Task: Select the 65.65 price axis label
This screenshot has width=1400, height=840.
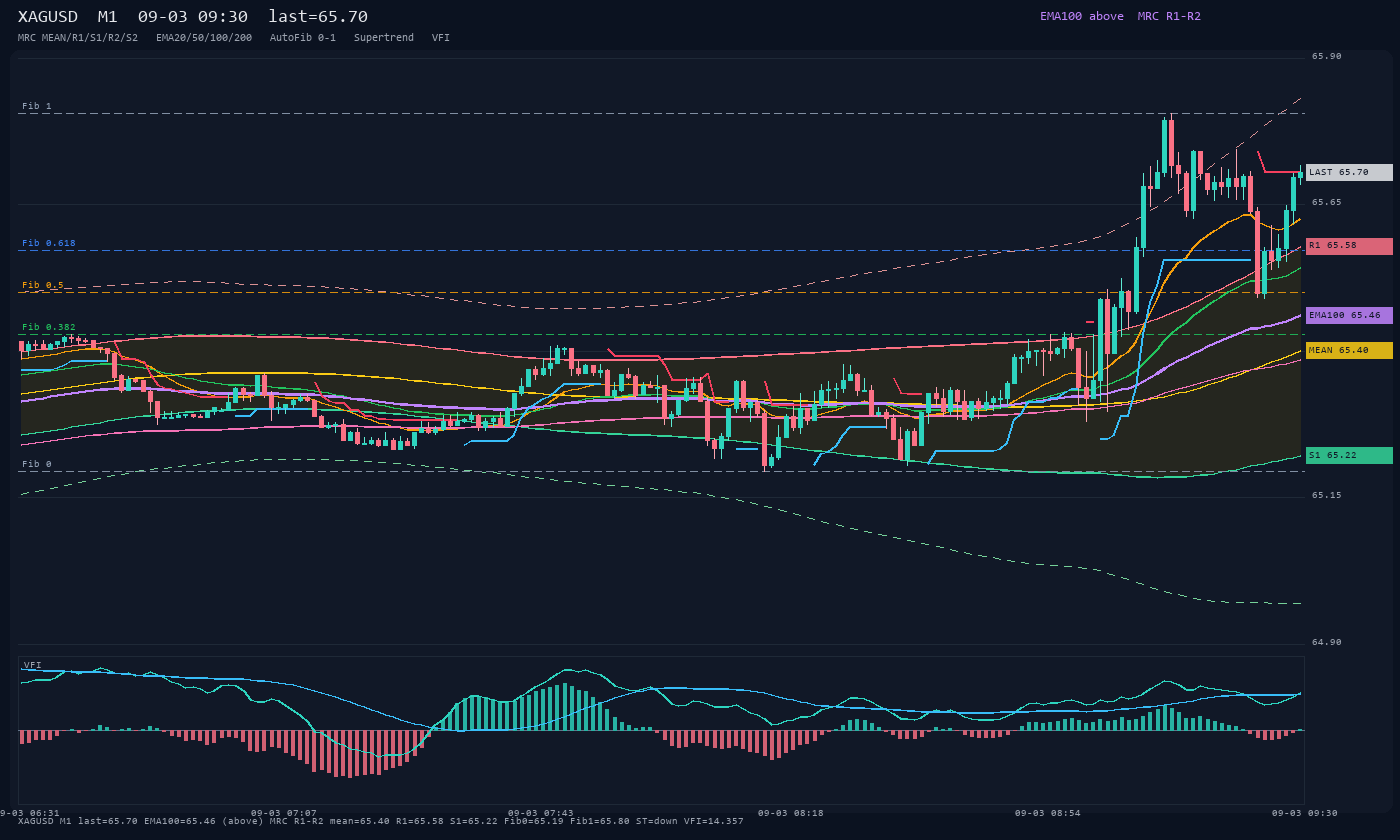Action: click(x=1327, y=202)
